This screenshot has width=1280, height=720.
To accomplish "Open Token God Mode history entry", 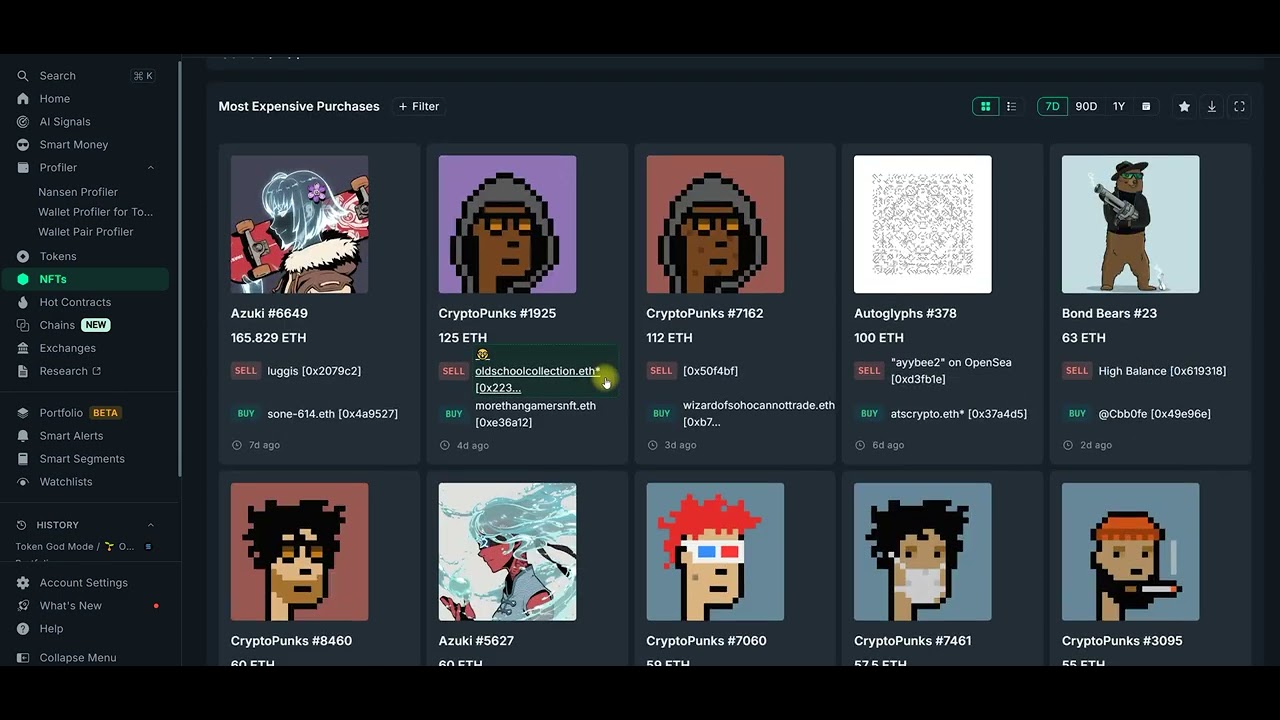I will pyautogui.click(x=75, y=547).
